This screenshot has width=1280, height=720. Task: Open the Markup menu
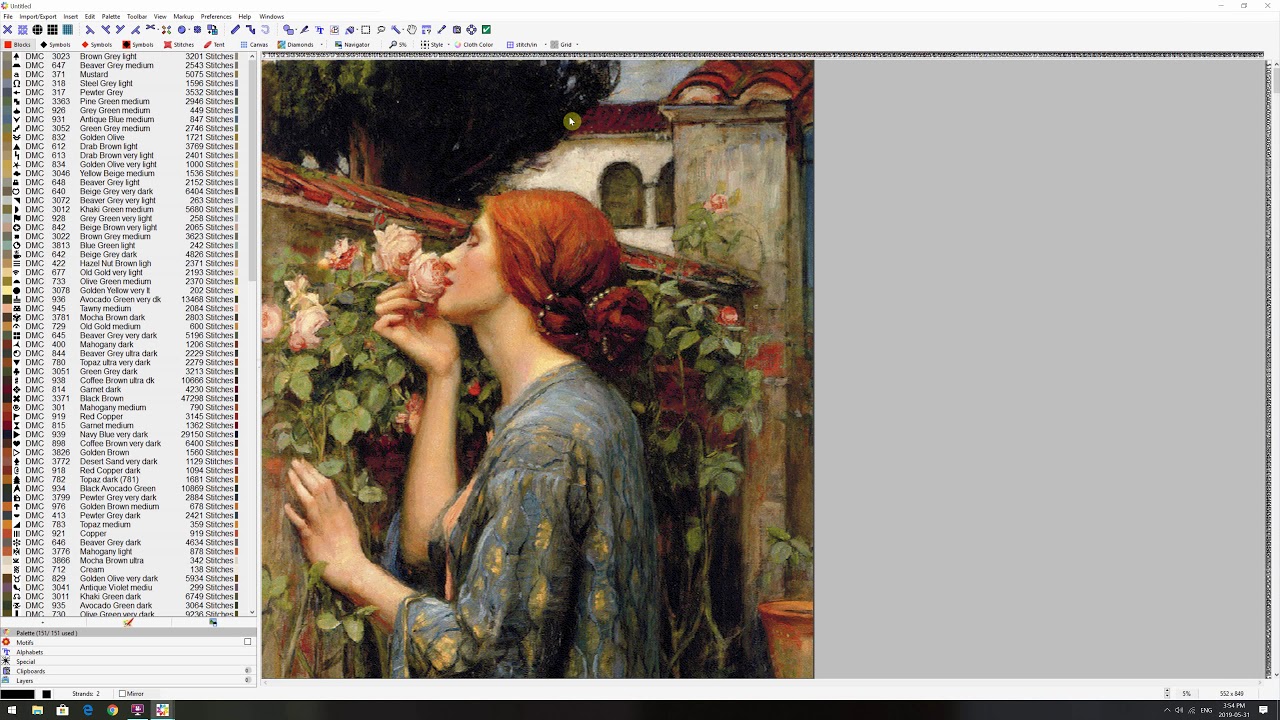[x=183, y=17]
